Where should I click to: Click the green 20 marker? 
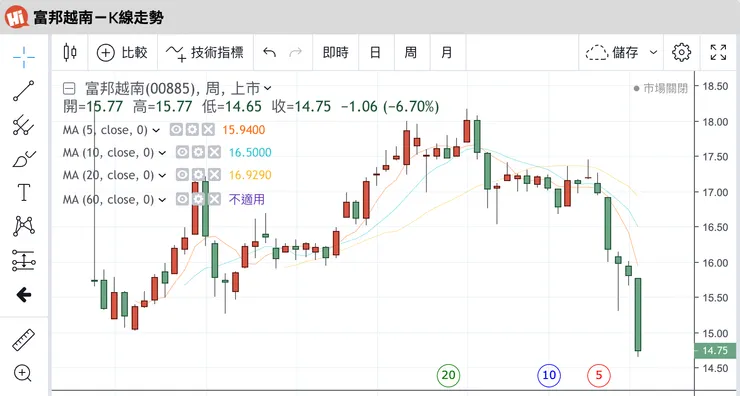pos(448,375)
